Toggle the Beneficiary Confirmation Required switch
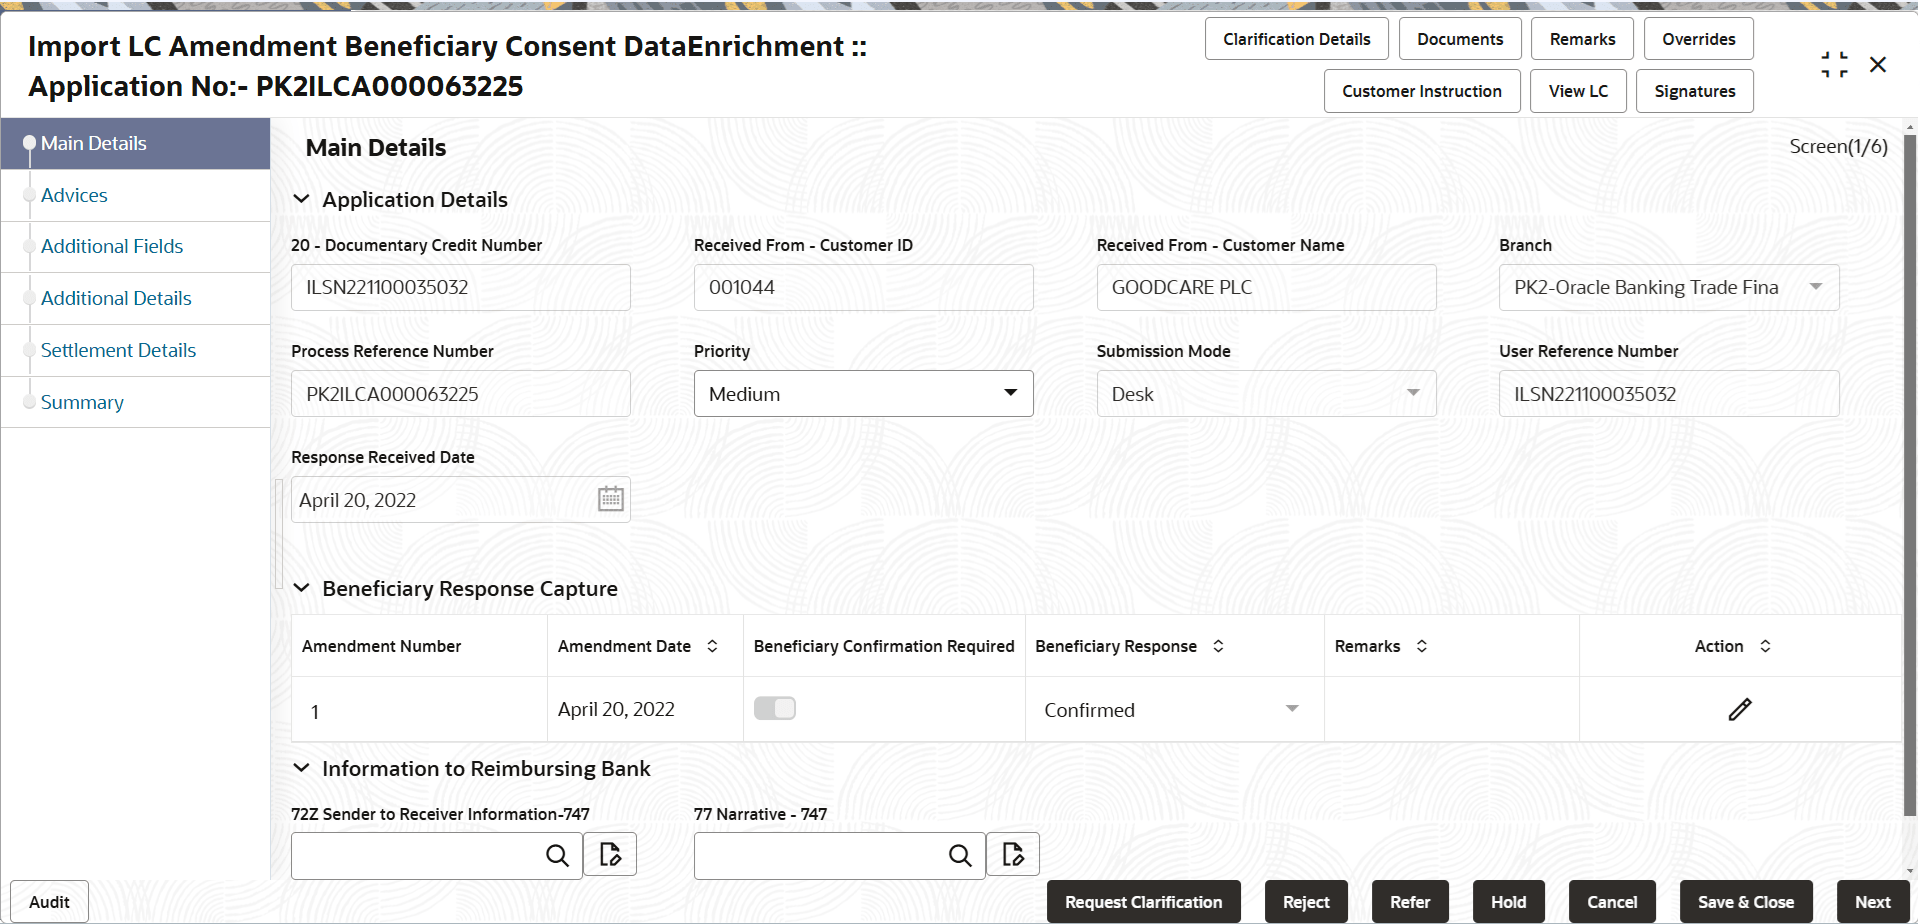The width and height of the screenshot is (1920, 924). [775, 709]
